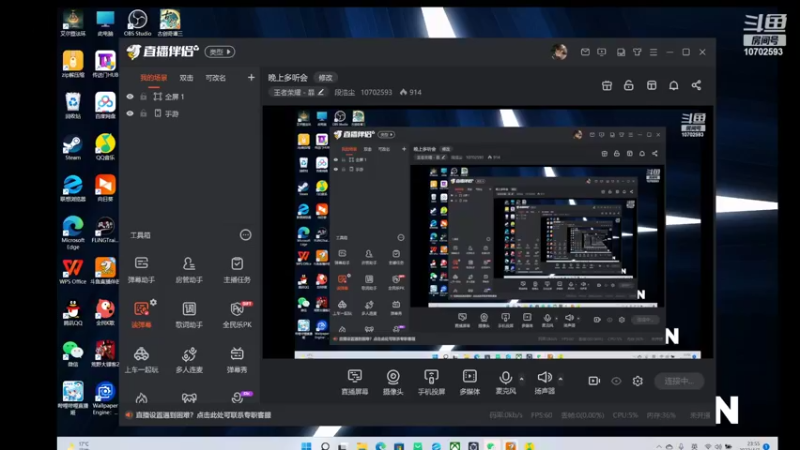The width and height of the screenshot is (800, 450).
Task: Expand the speaker options arrow
Action: tap(560, 379)
